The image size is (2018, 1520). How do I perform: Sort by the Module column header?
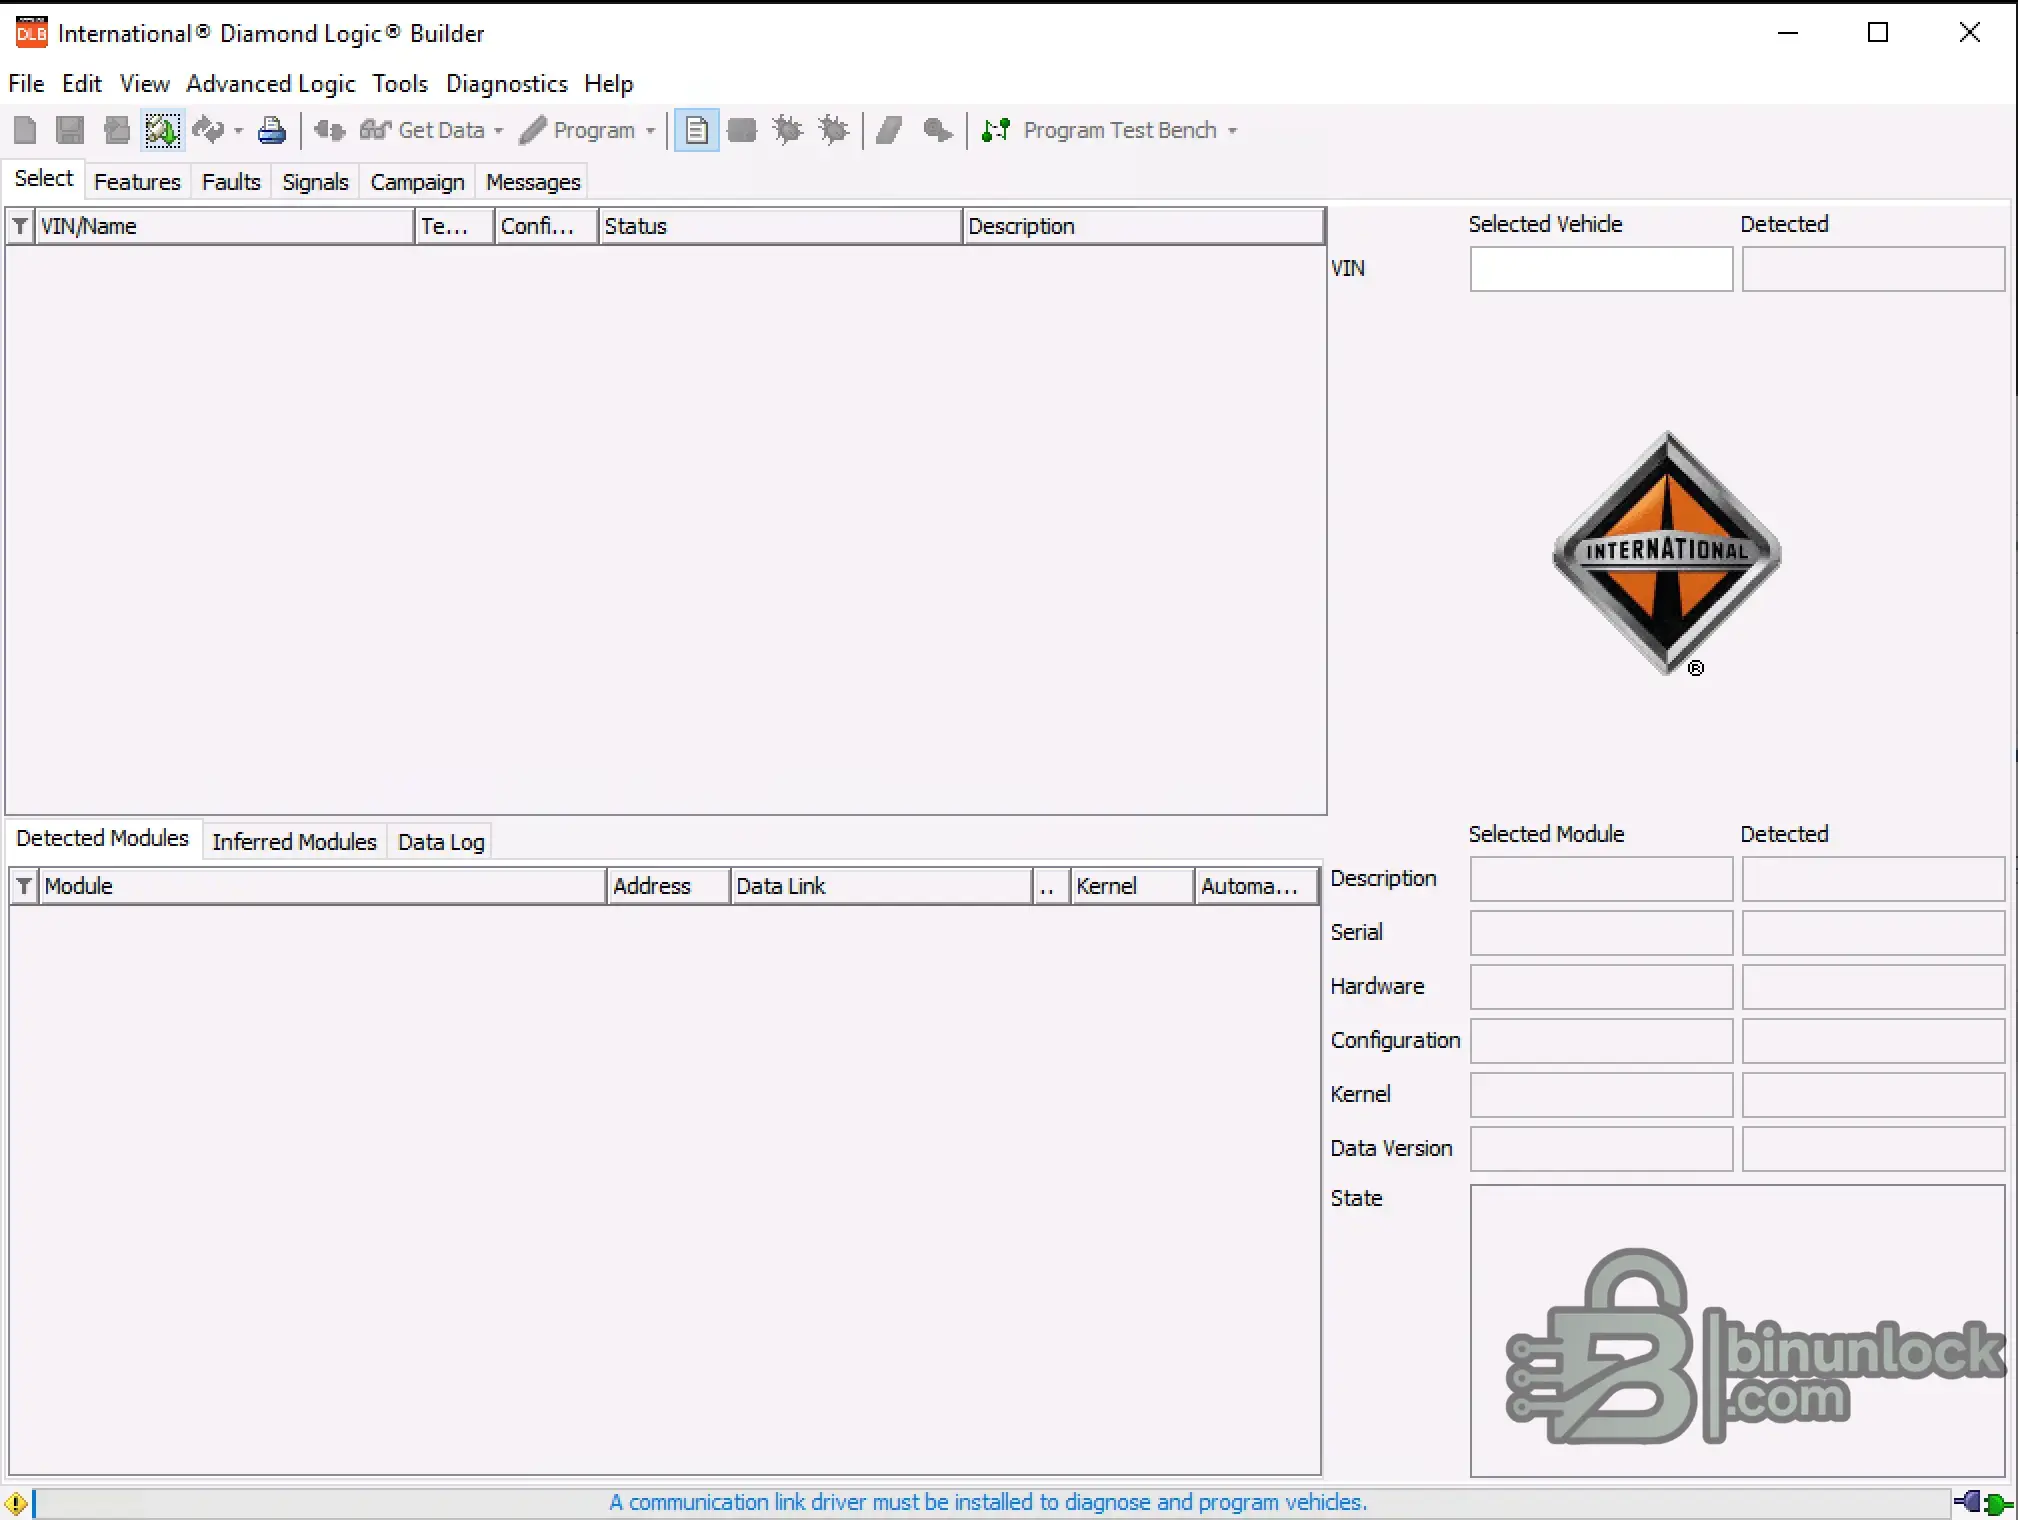click(323, 886)
